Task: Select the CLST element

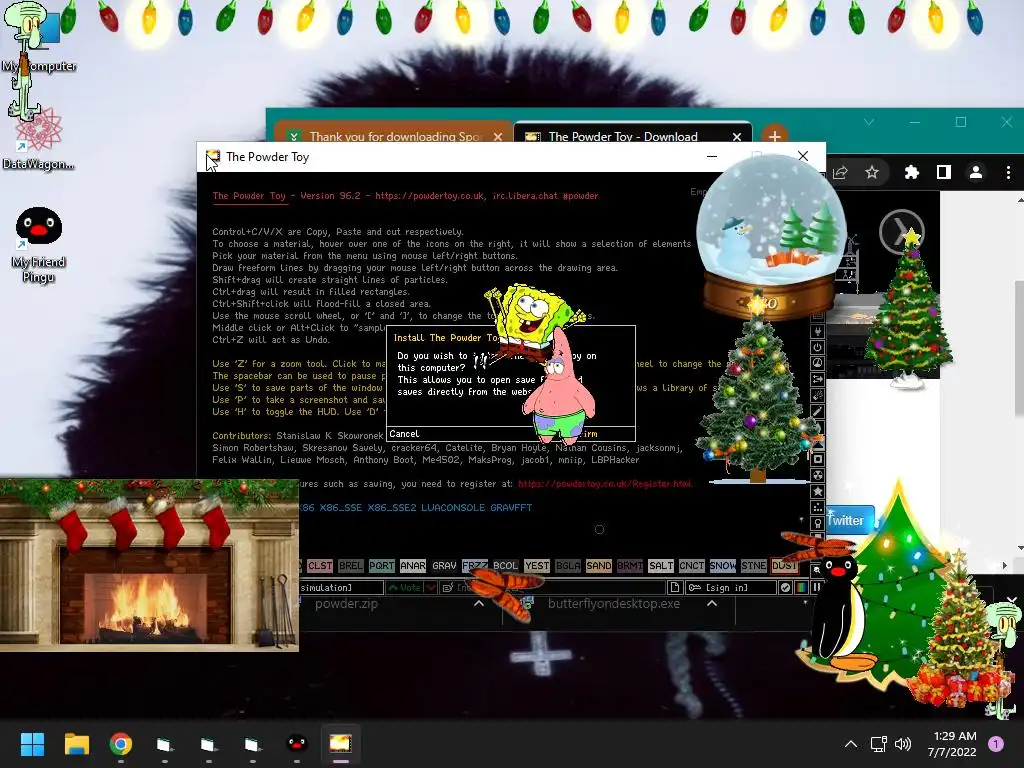Action: (x=320, y=566)
